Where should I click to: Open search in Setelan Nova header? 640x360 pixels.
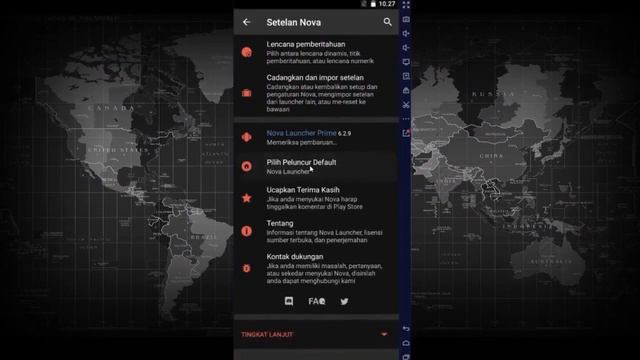(387, 22)
